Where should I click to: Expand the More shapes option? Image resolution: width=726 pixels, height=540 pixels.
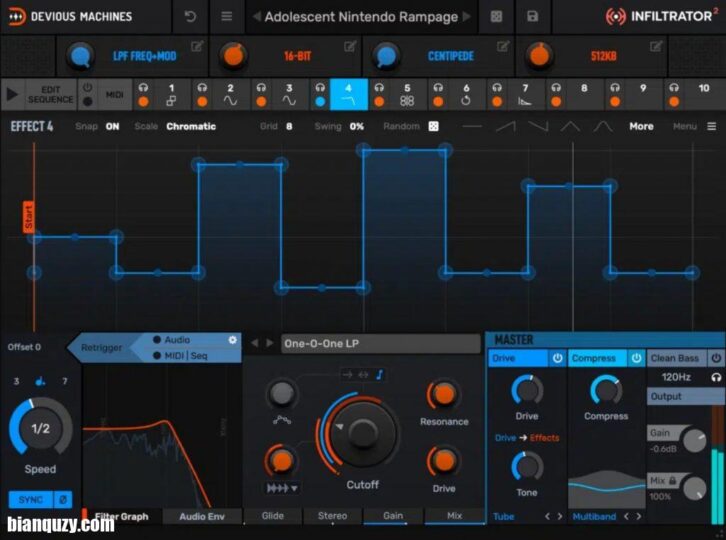[x=641, y=127]
